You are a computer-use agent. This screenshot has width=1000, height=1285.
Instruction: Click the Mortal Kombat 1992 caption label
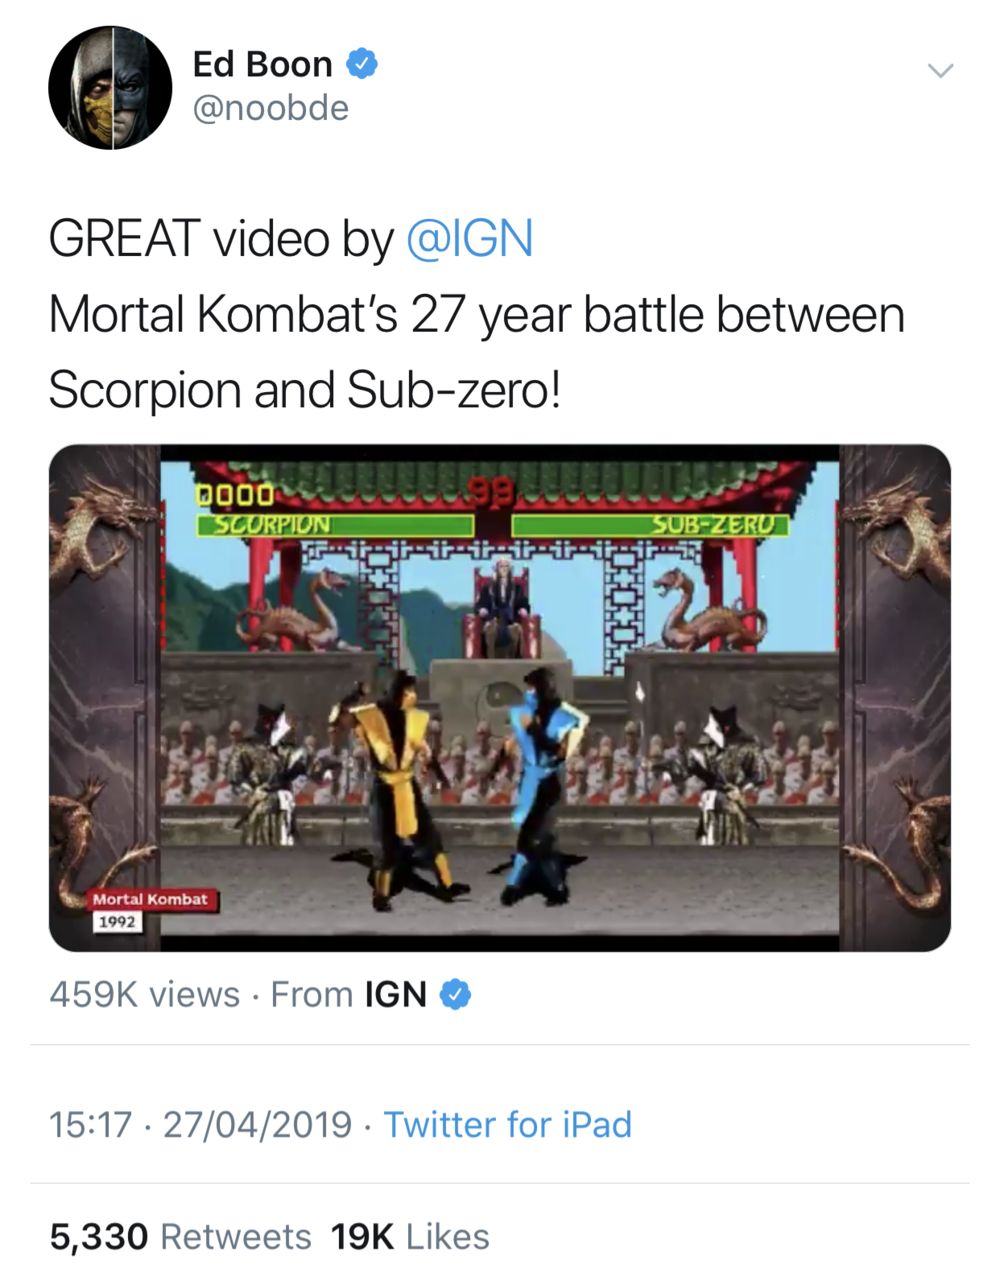[x=151, y=909]
